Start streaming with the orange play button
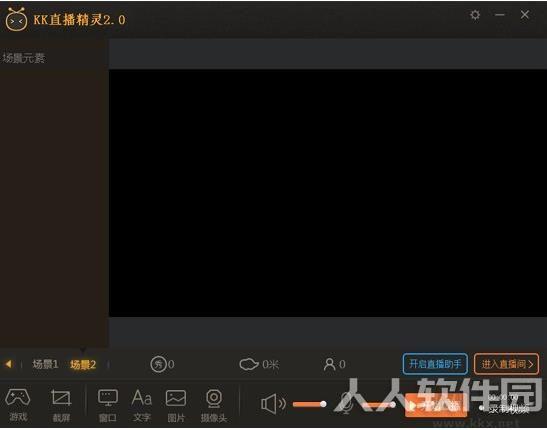The image size is (547, 430). (436, 406)
